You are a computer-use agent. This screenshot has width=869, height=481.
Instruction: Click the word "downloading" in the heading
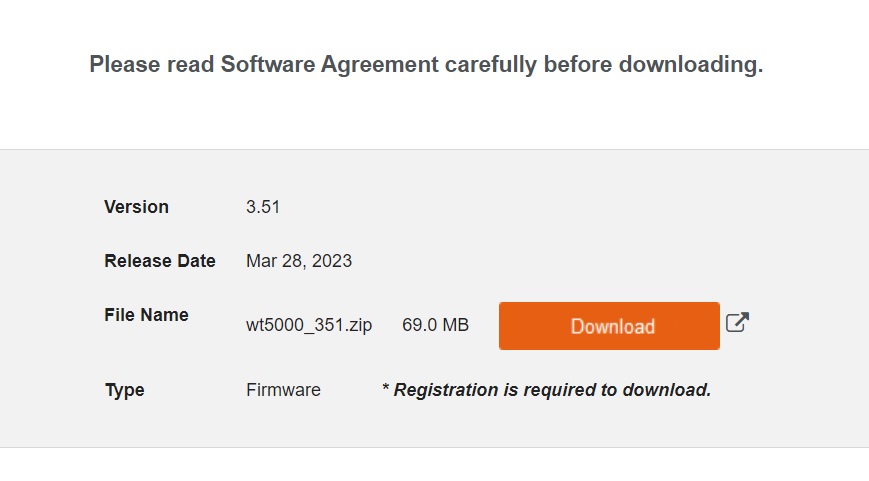click(690, 65)
